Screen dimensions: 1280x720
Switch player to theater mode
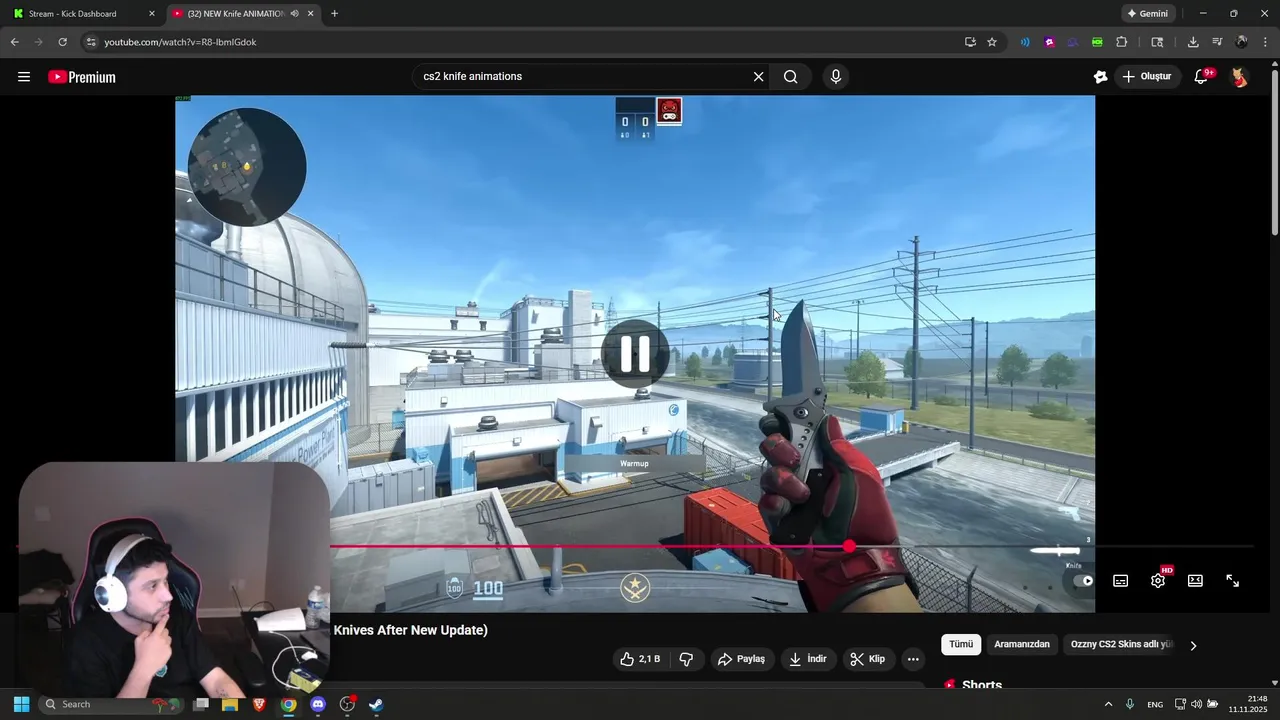[1195, 581]
